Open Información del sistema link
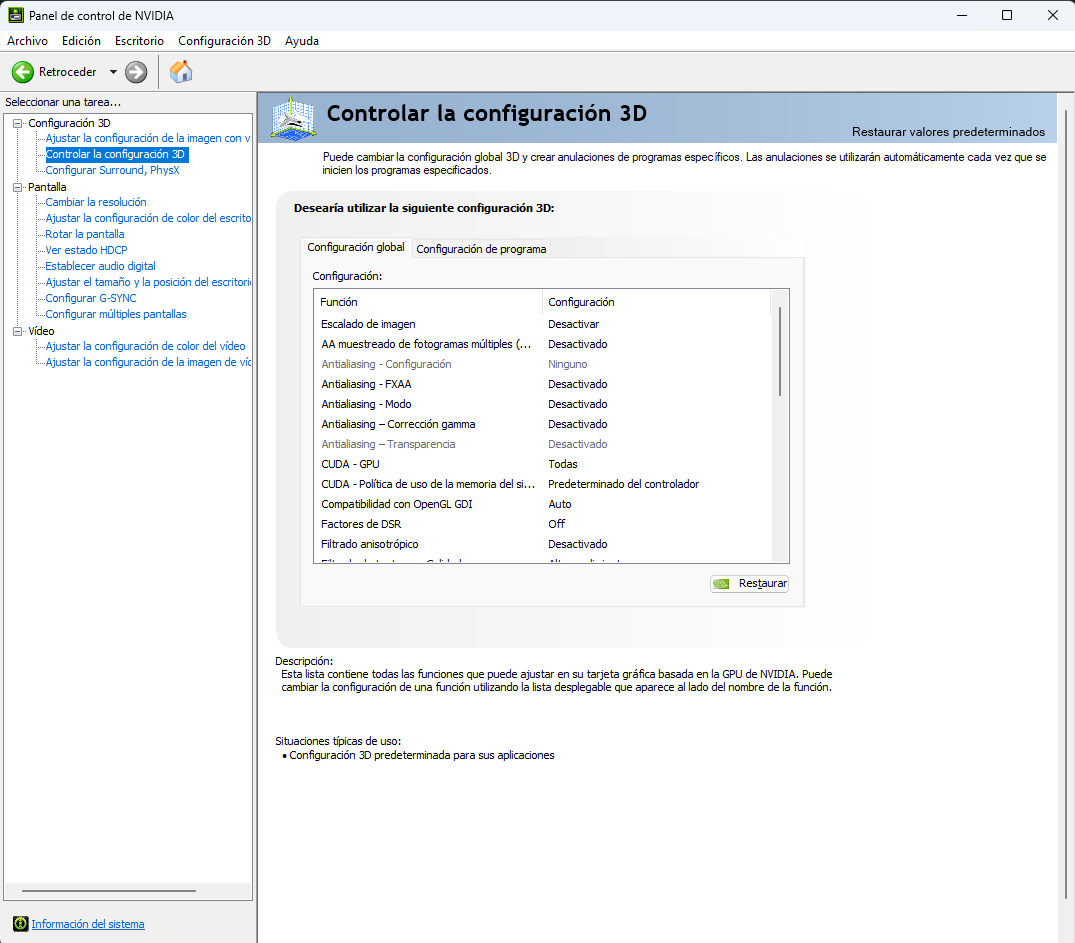 [88, 924]
